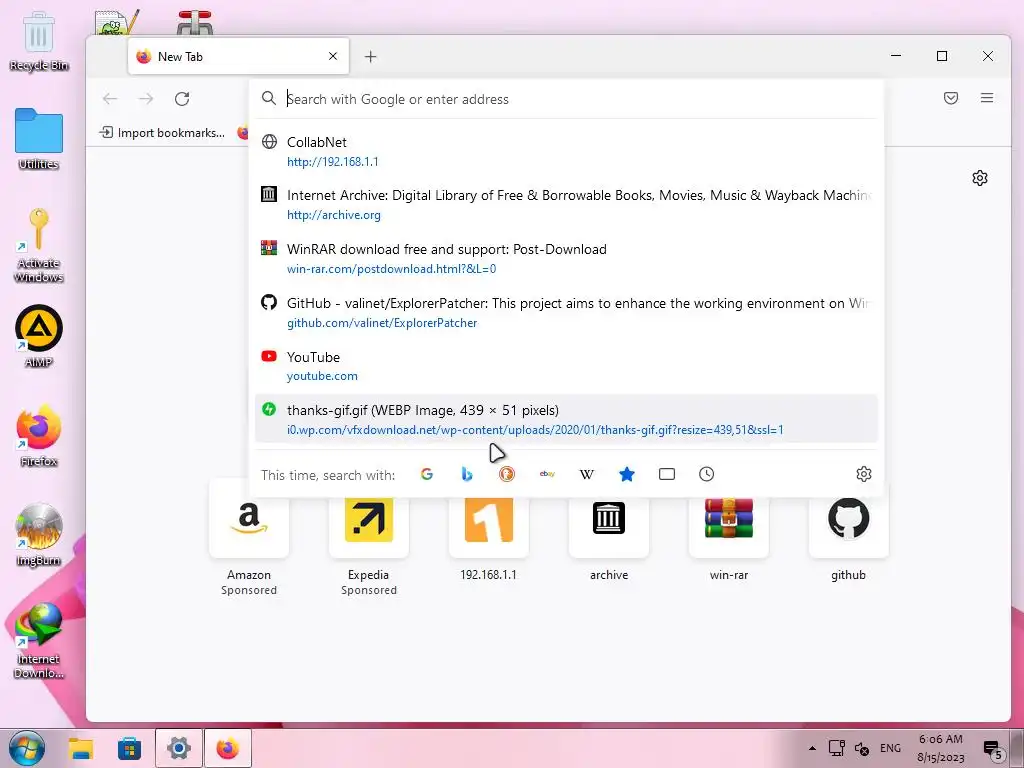Open CollabNet 192.168.1.1 suggestion
The height and width of the screenshot is (768, 1024).
click(x=566, y=152)
